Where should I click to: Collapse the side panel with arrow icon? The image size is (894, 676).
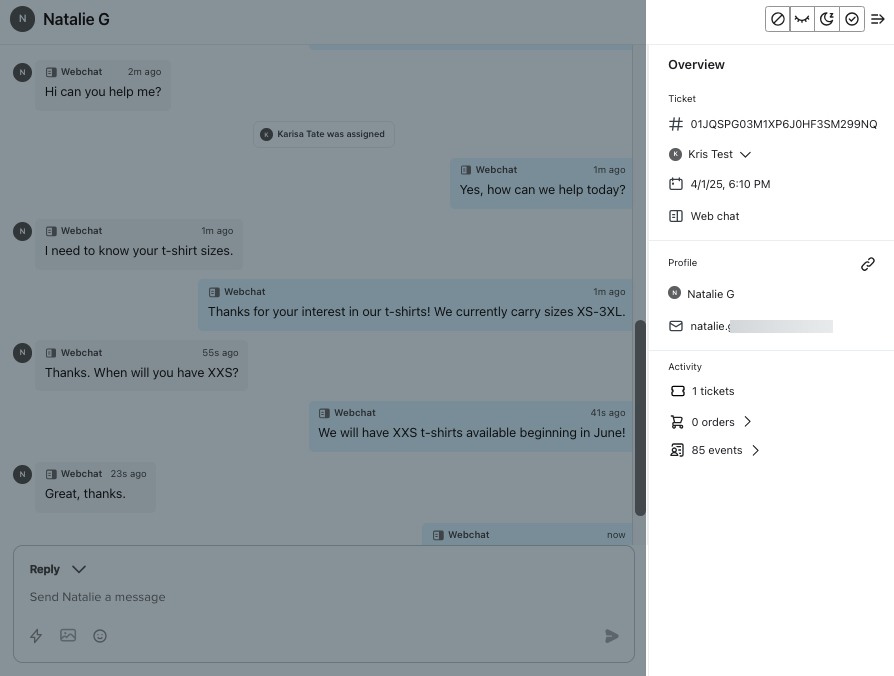click(x=878, y=19)
